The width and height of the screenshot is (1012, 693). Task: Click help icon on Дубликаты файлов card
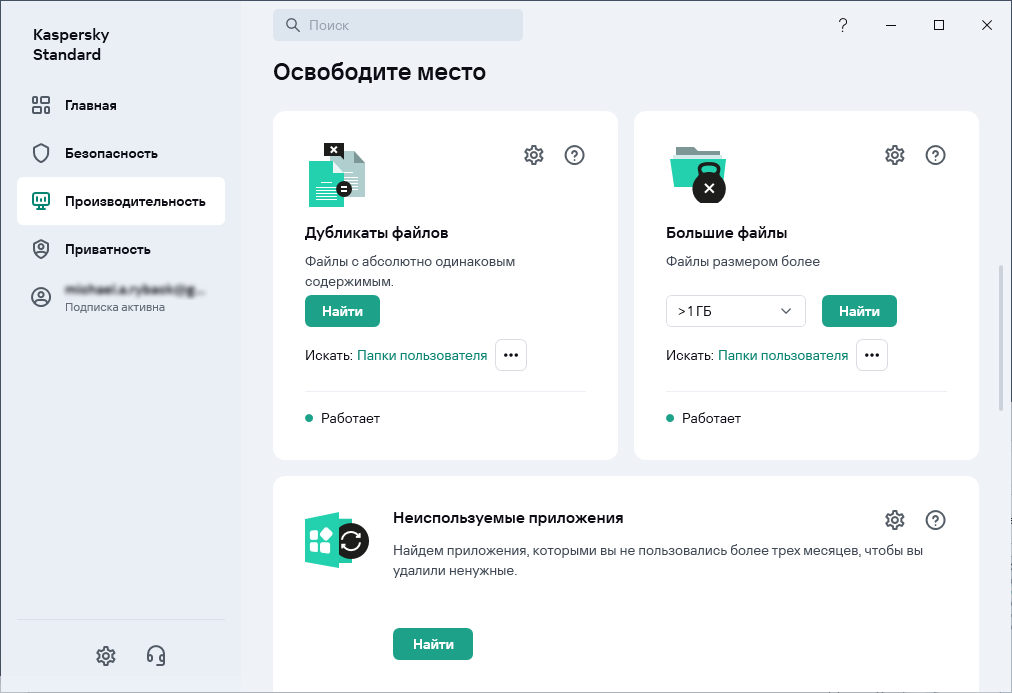coord(574,155)
